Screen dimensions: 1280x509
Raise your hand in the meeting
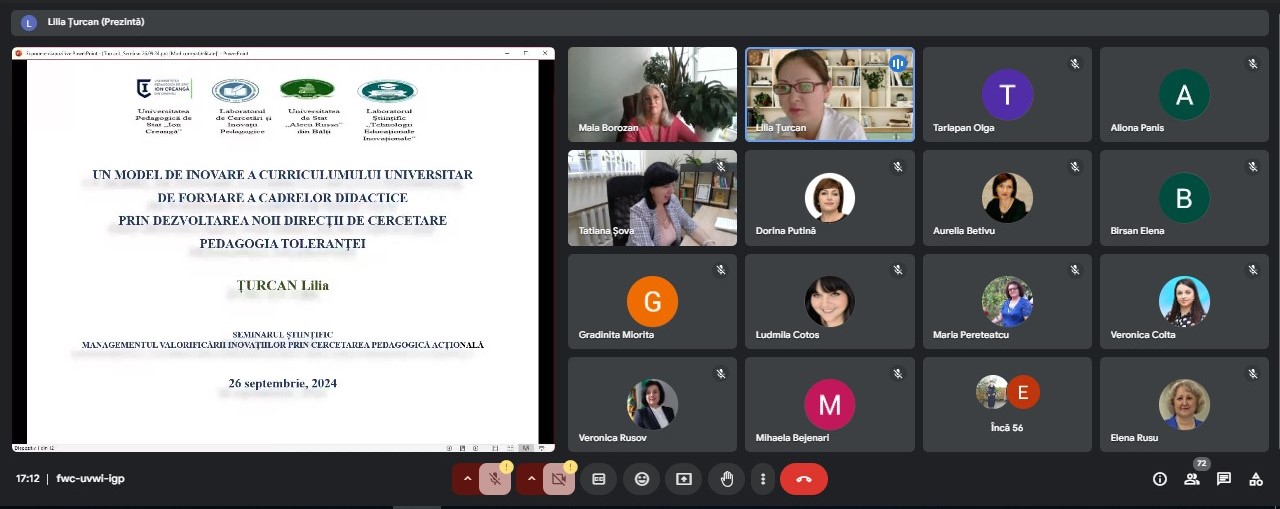click(x=727, y=479)
